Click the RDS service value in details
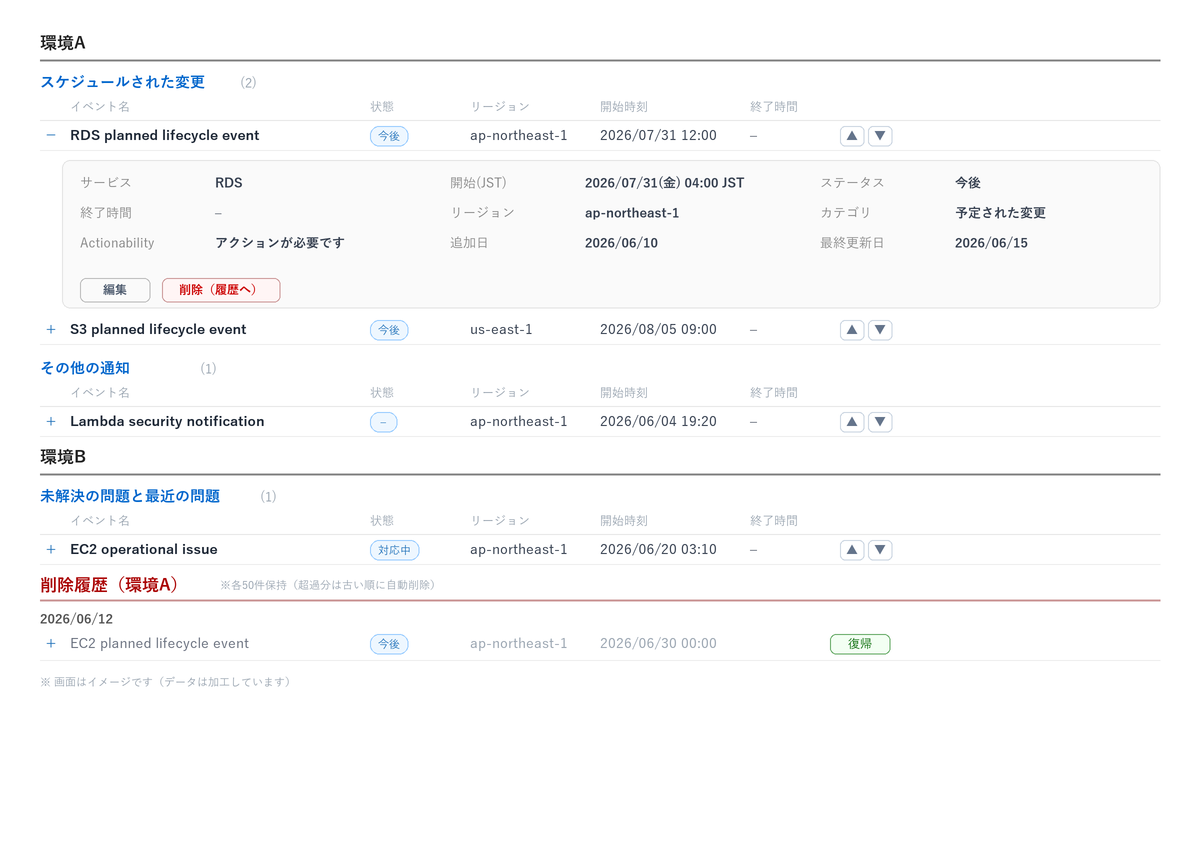The height and width of the screenshot is (860, 1200). [x=229, y=183]
